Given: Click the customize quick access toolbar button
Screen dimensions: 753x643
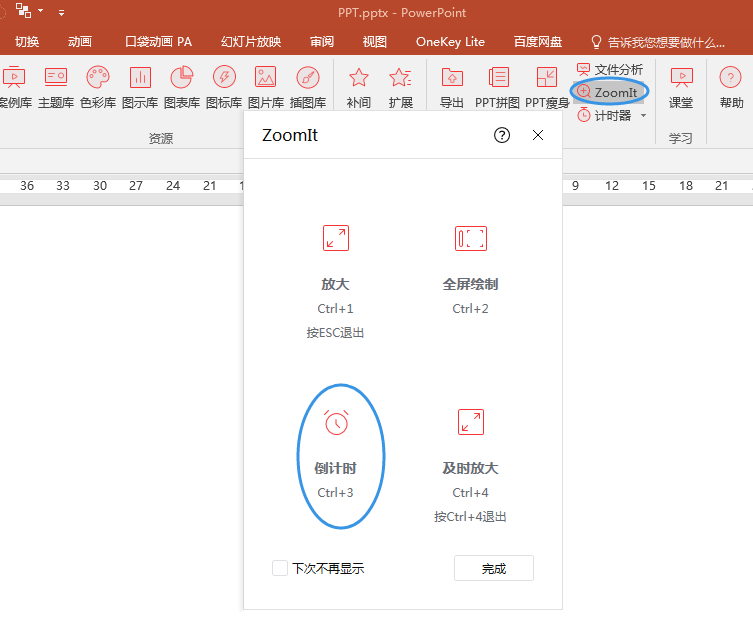Looking at the screenshot, I should coord(61,13).
